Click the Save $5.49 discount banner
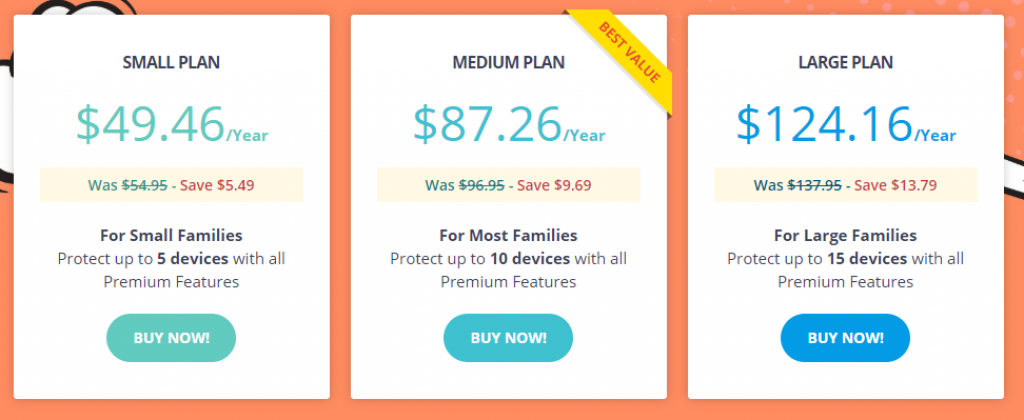 point(172,185)
